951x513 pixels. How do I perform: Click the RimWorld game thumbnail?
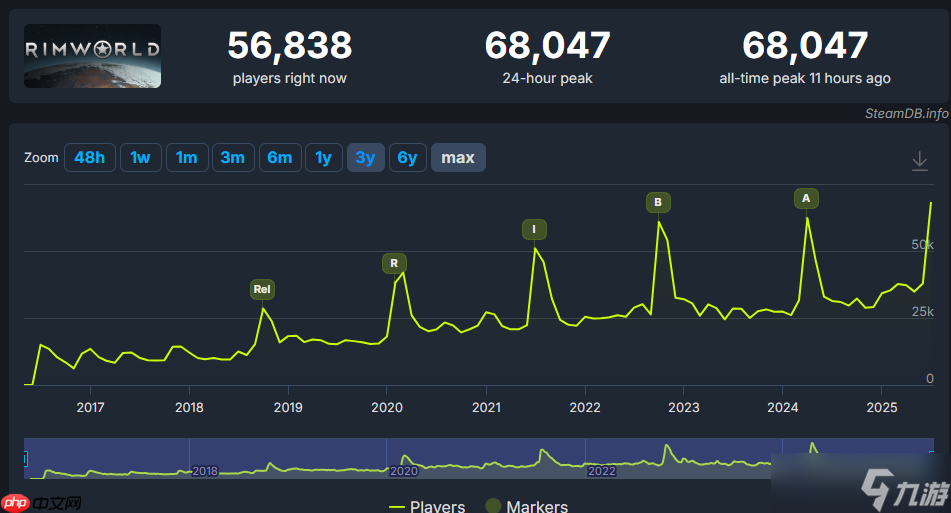point(93,56)
